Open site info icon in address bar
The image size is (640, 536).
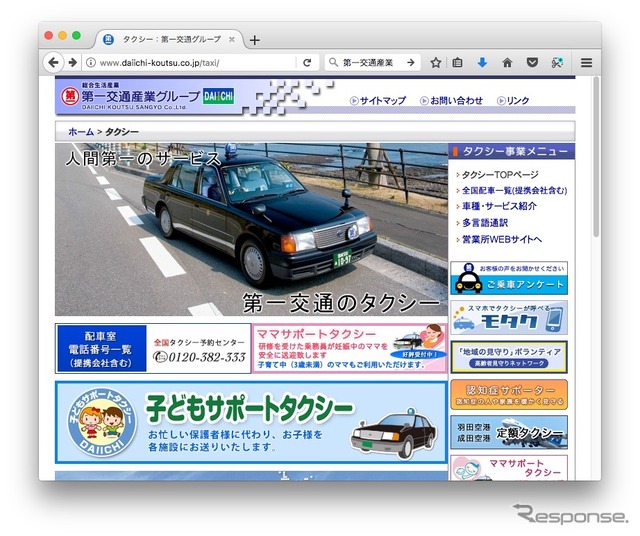point(91,62)
